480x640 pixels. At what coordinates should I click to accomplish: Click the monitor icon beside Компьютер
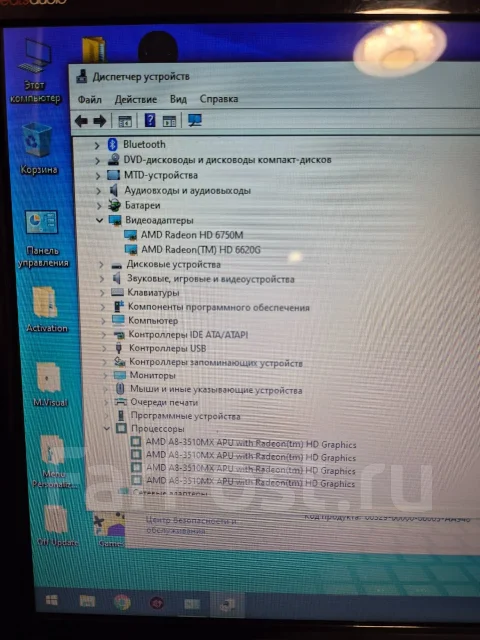pos(118,320)
